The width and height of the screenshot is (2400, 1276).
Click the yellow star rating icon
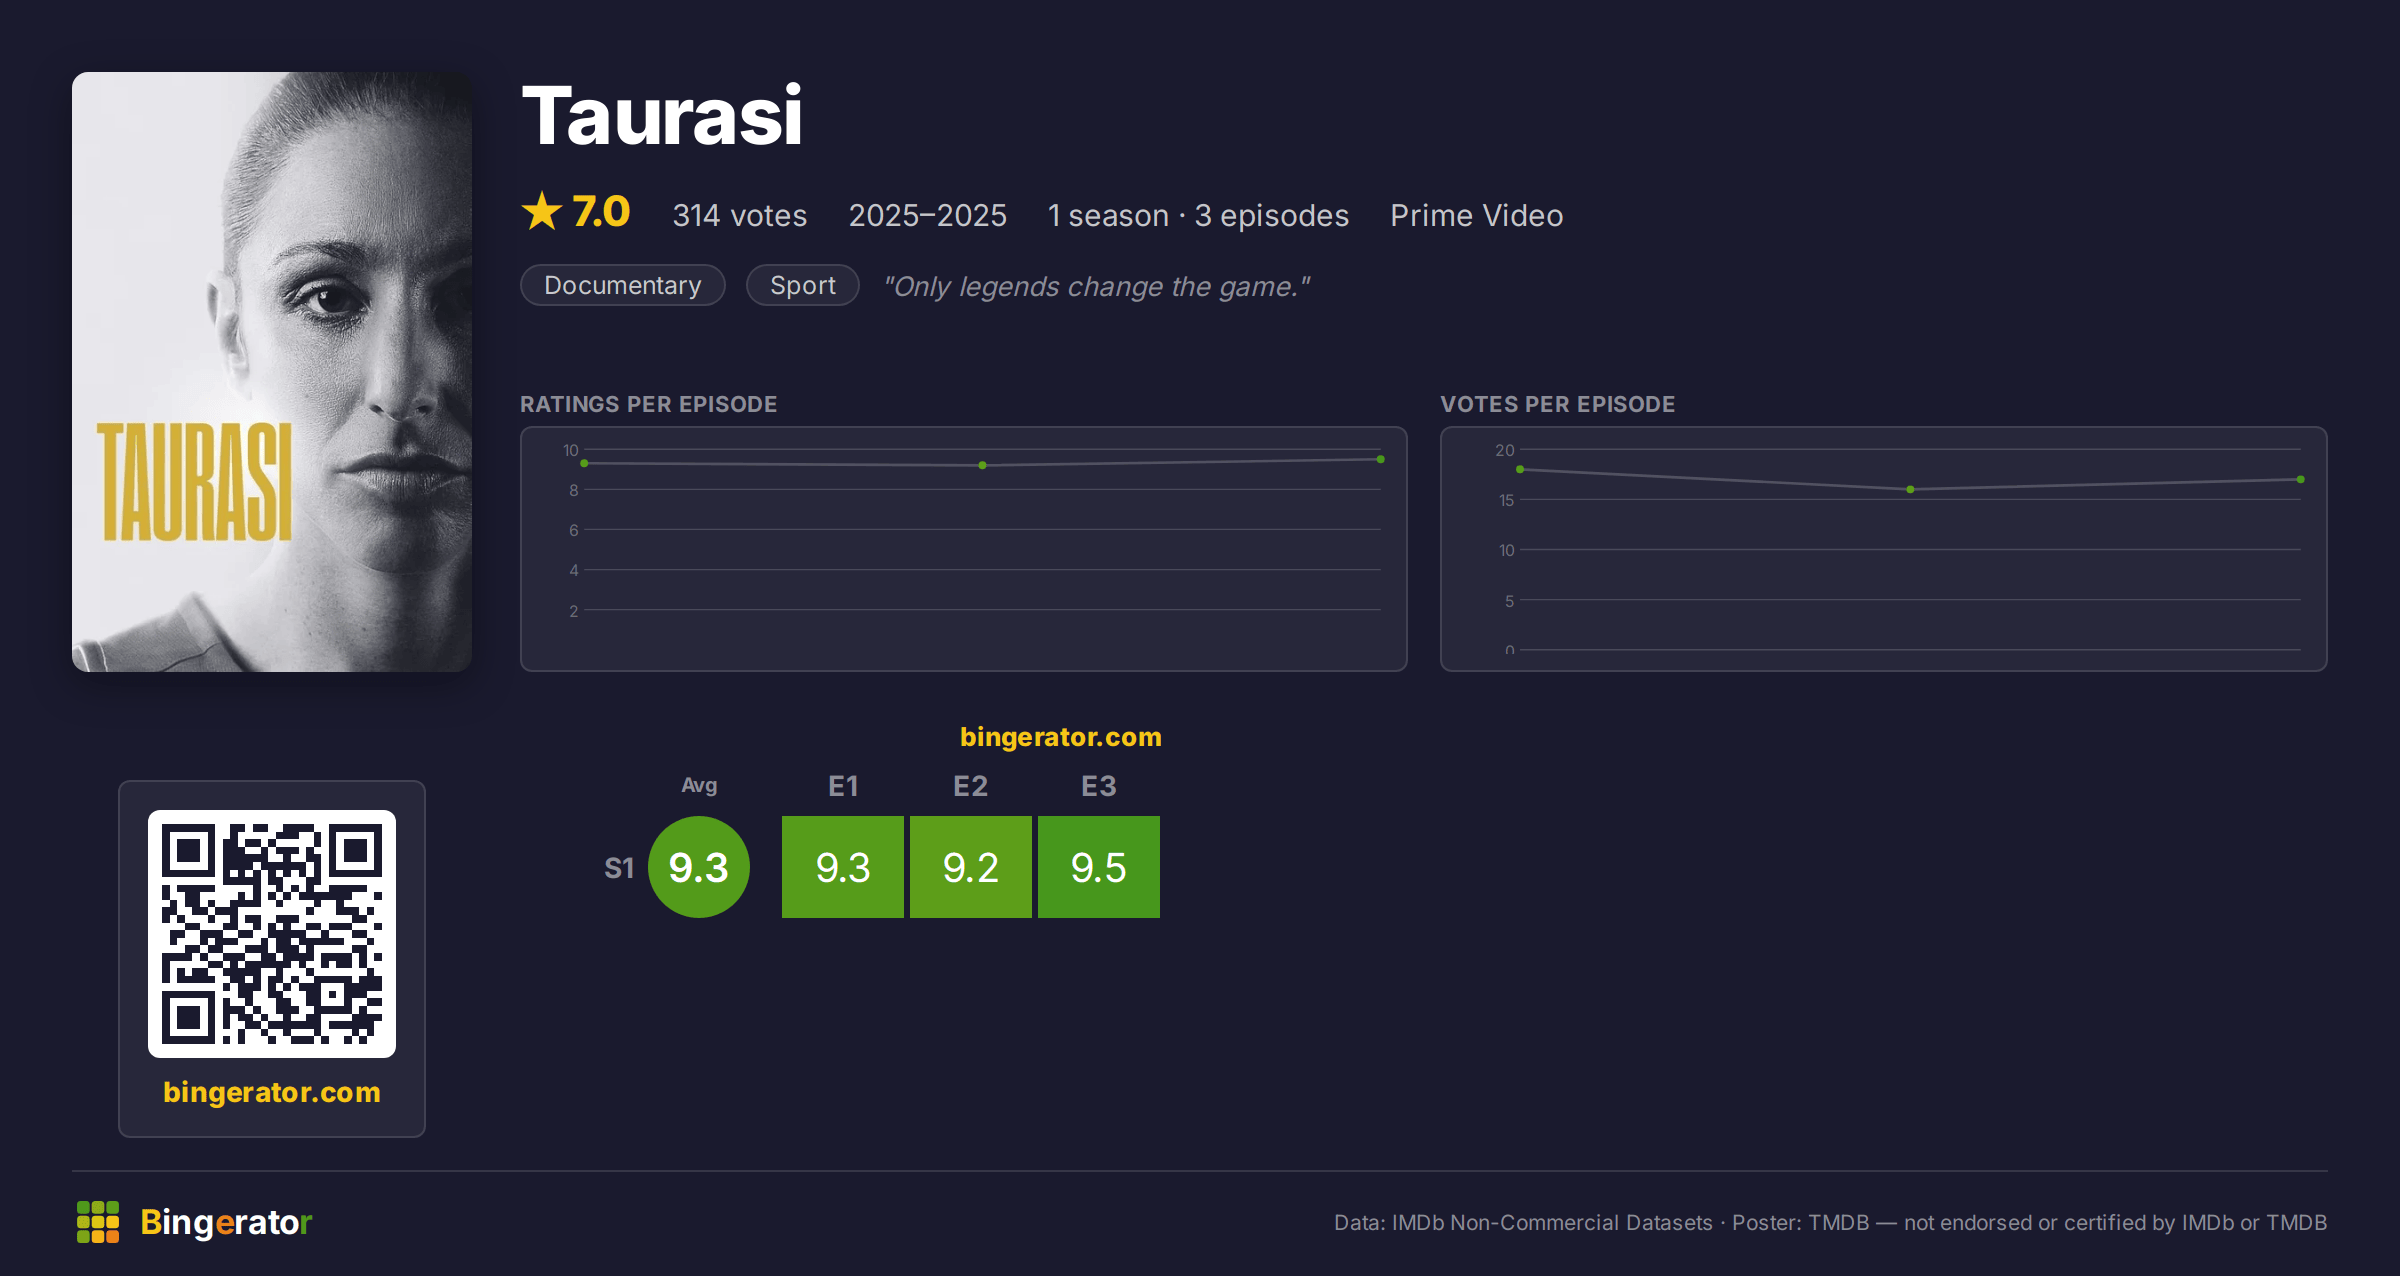pyautogui.click(x=542, y=211)
